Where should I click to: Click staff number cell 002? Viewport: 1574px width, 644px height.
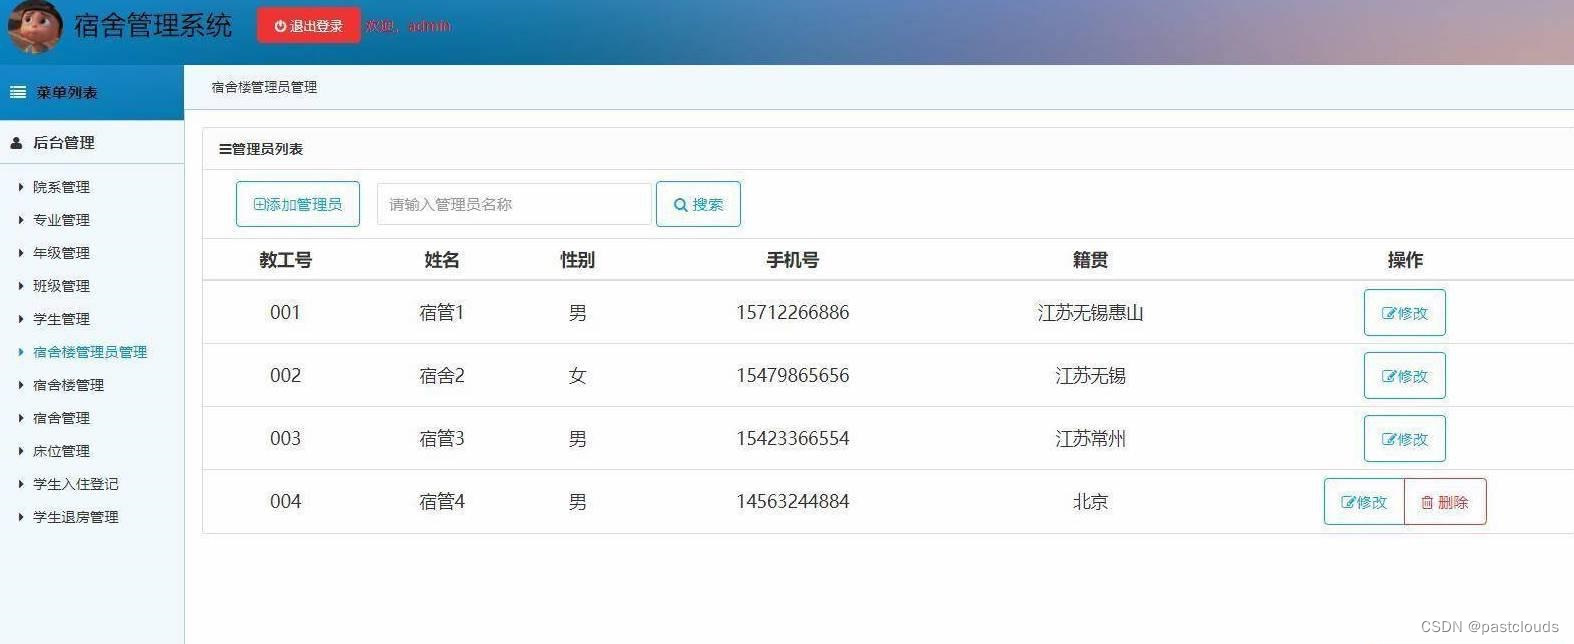tap(285, 376)
